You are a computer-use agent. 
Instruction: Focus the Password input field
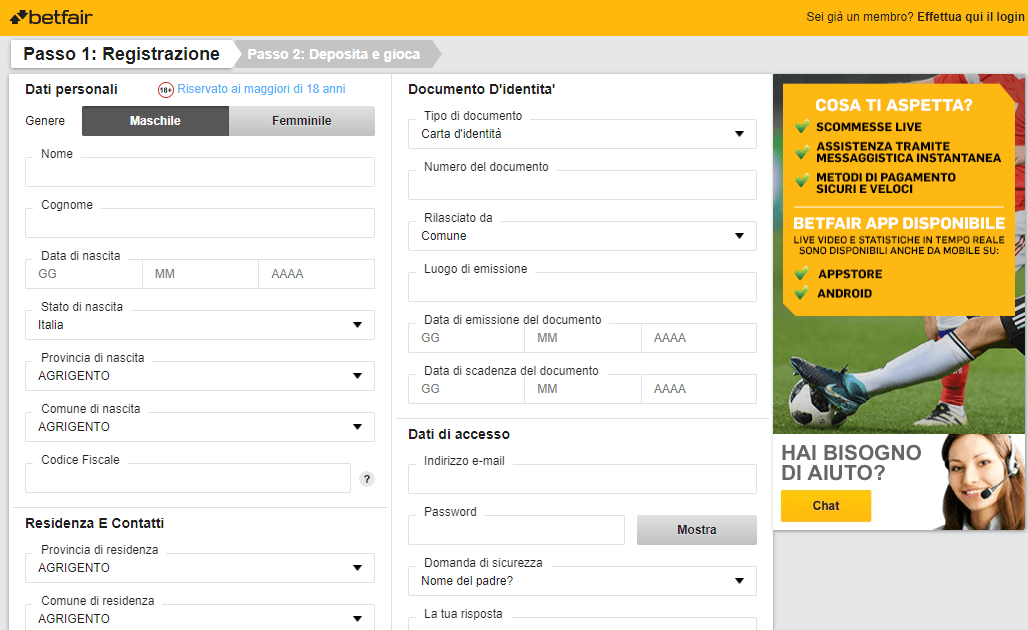click(516, 530)
